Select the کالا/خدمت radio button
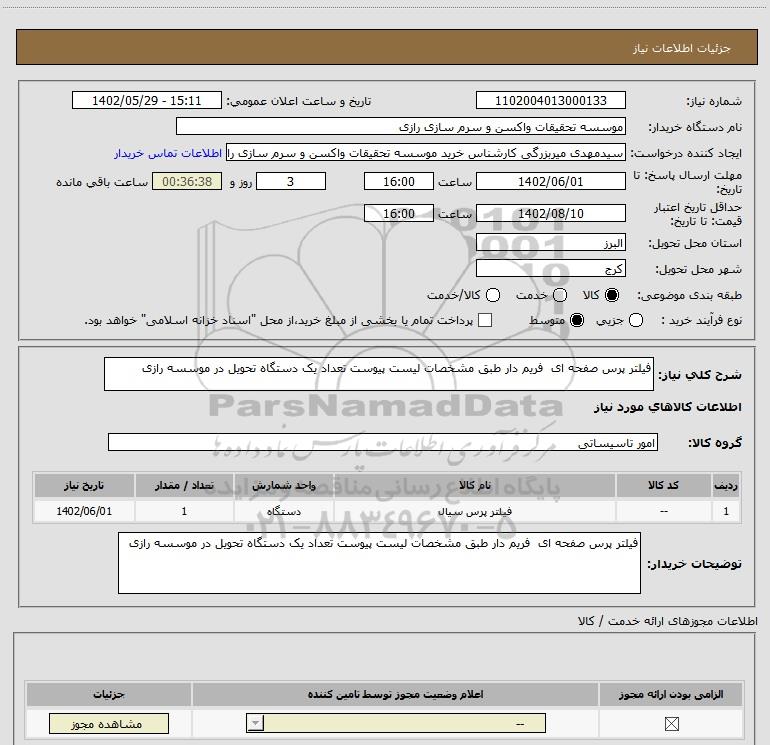 (x=493, y=295)
